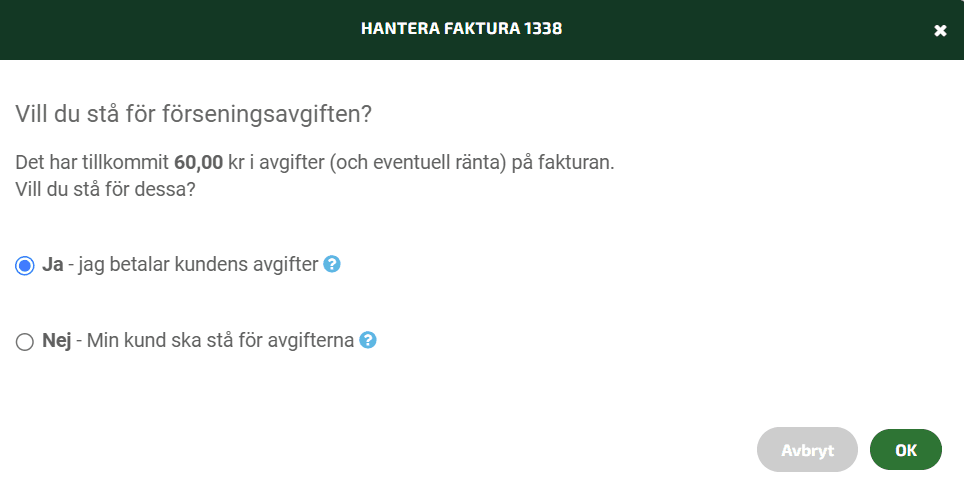Click the text "Det har tillkommit"
The width and height of the screenshot is (964, 493).
[92, 164]
